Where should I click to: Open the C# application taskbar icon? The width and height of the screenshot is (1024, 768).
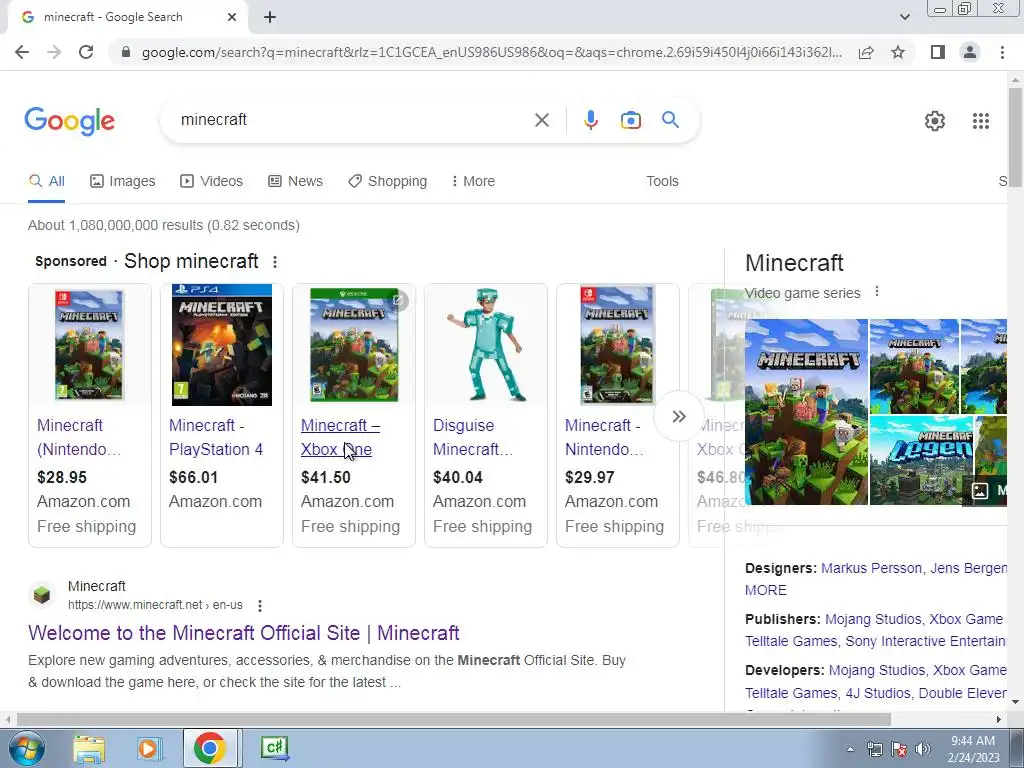(274, 748)
